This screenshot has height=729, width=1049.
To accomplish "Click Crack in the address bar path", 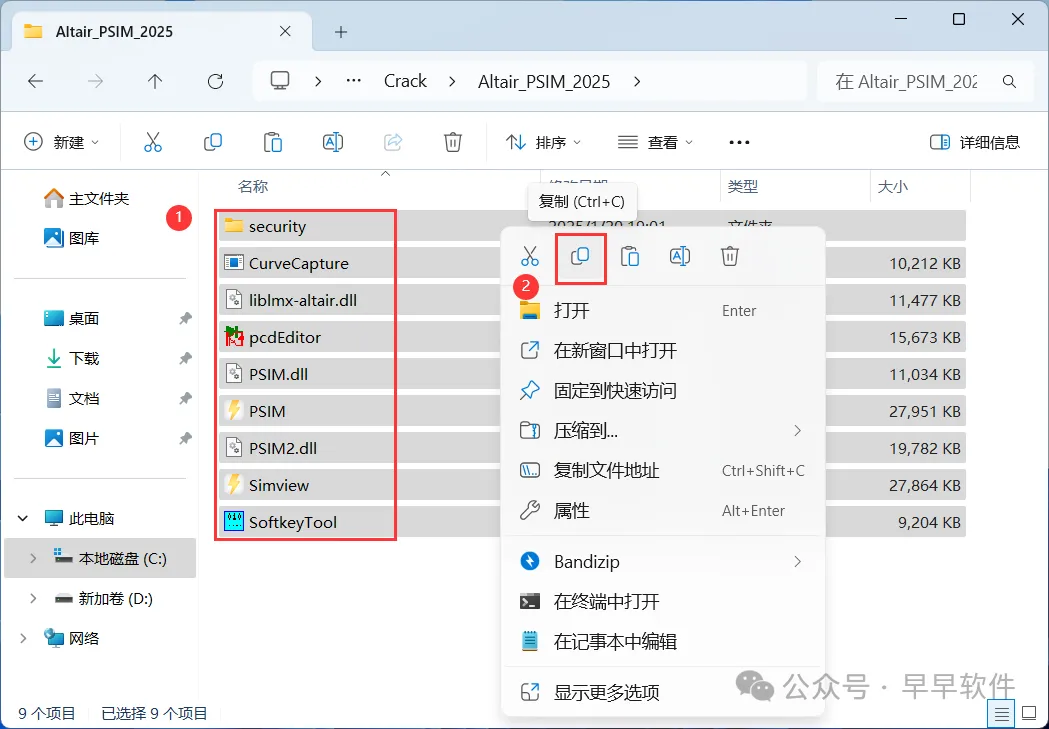I will (x=405, y=81).
